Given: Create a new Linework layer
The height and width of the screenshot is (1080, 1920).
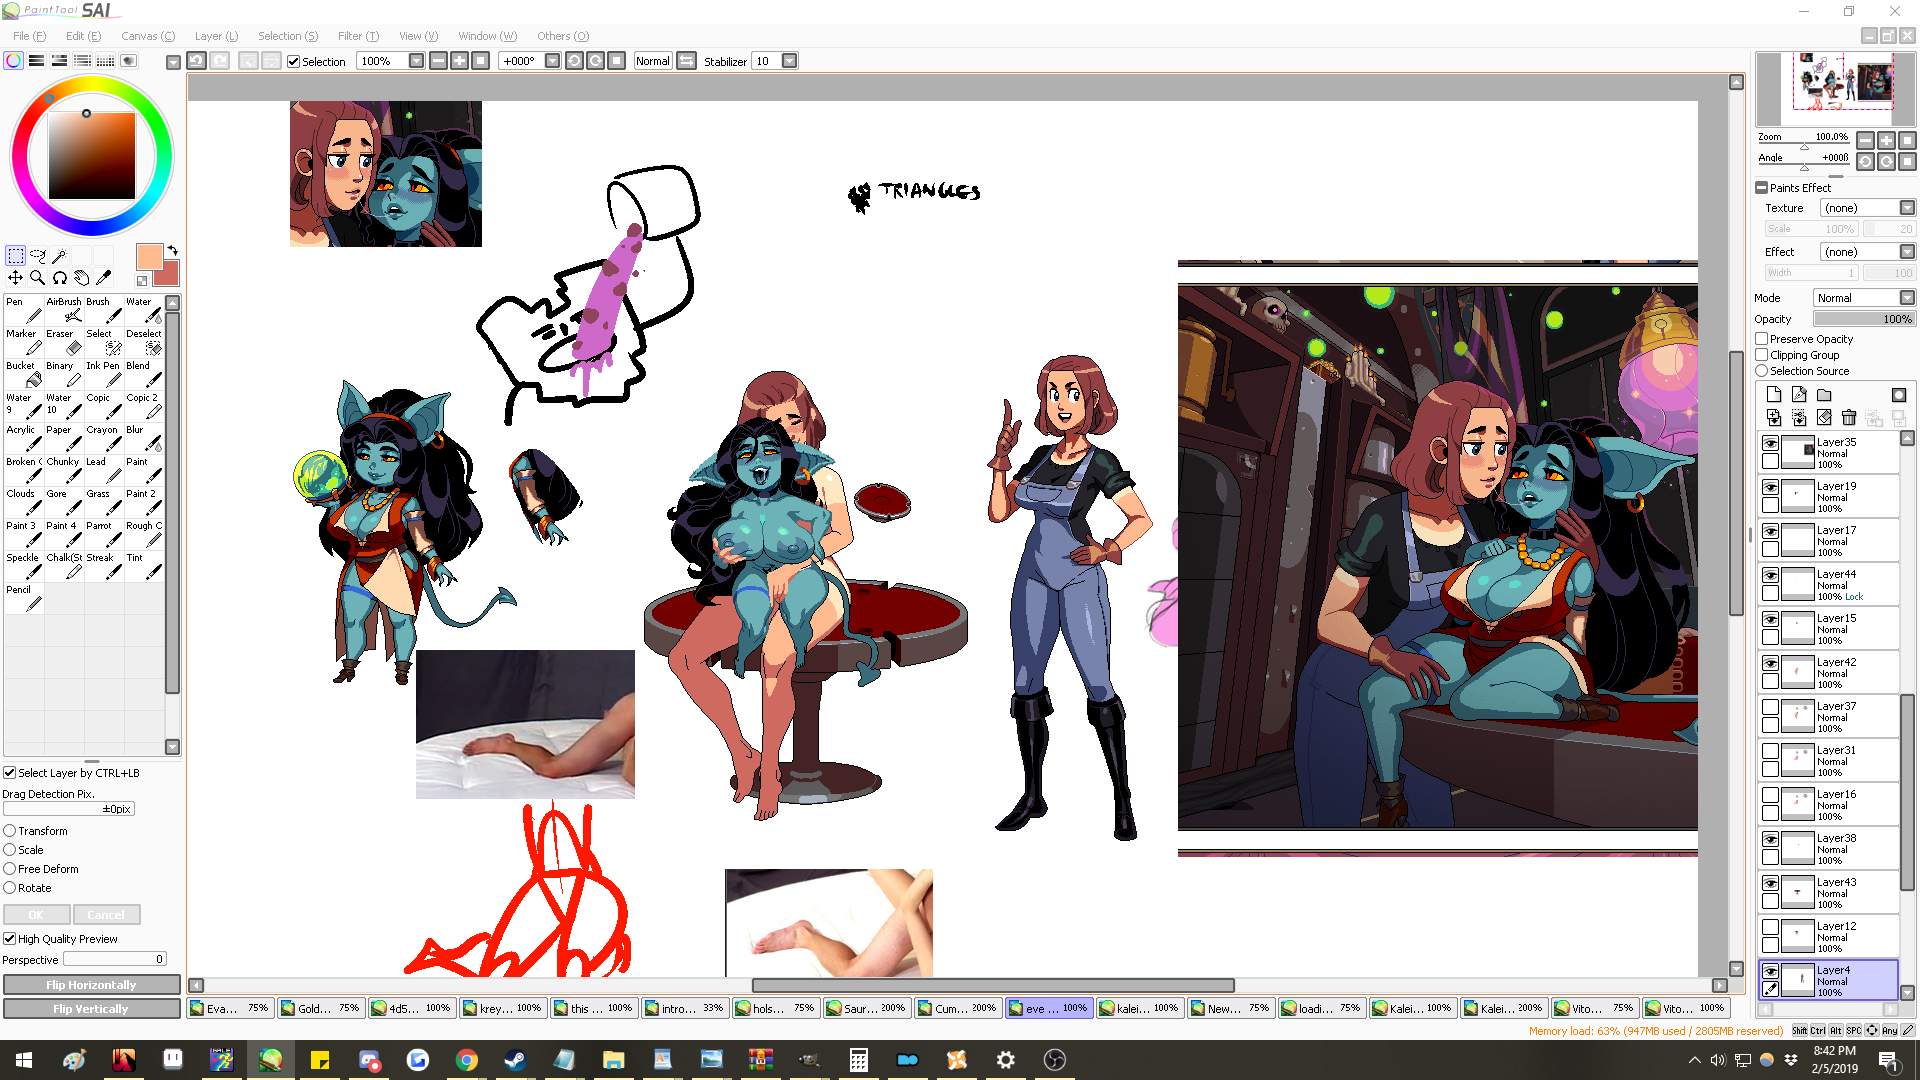Looking at the screenshot, I should pos(1799,395).
